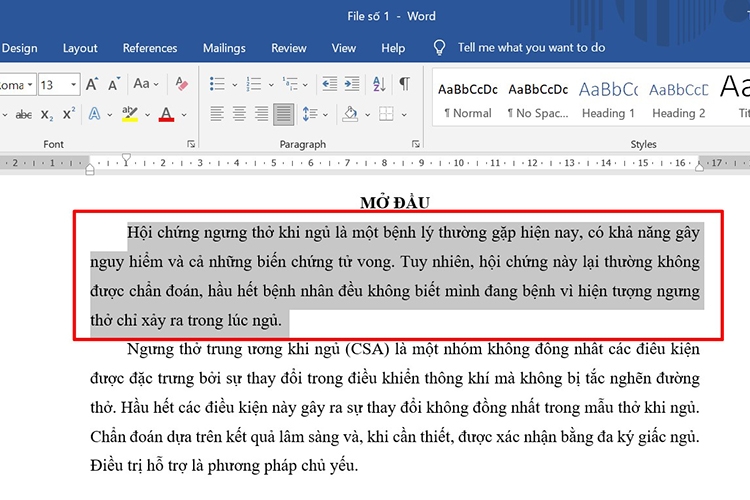Click the Tell me what you want to do box
Screen dimensions: 750x500
click(531, 47)
